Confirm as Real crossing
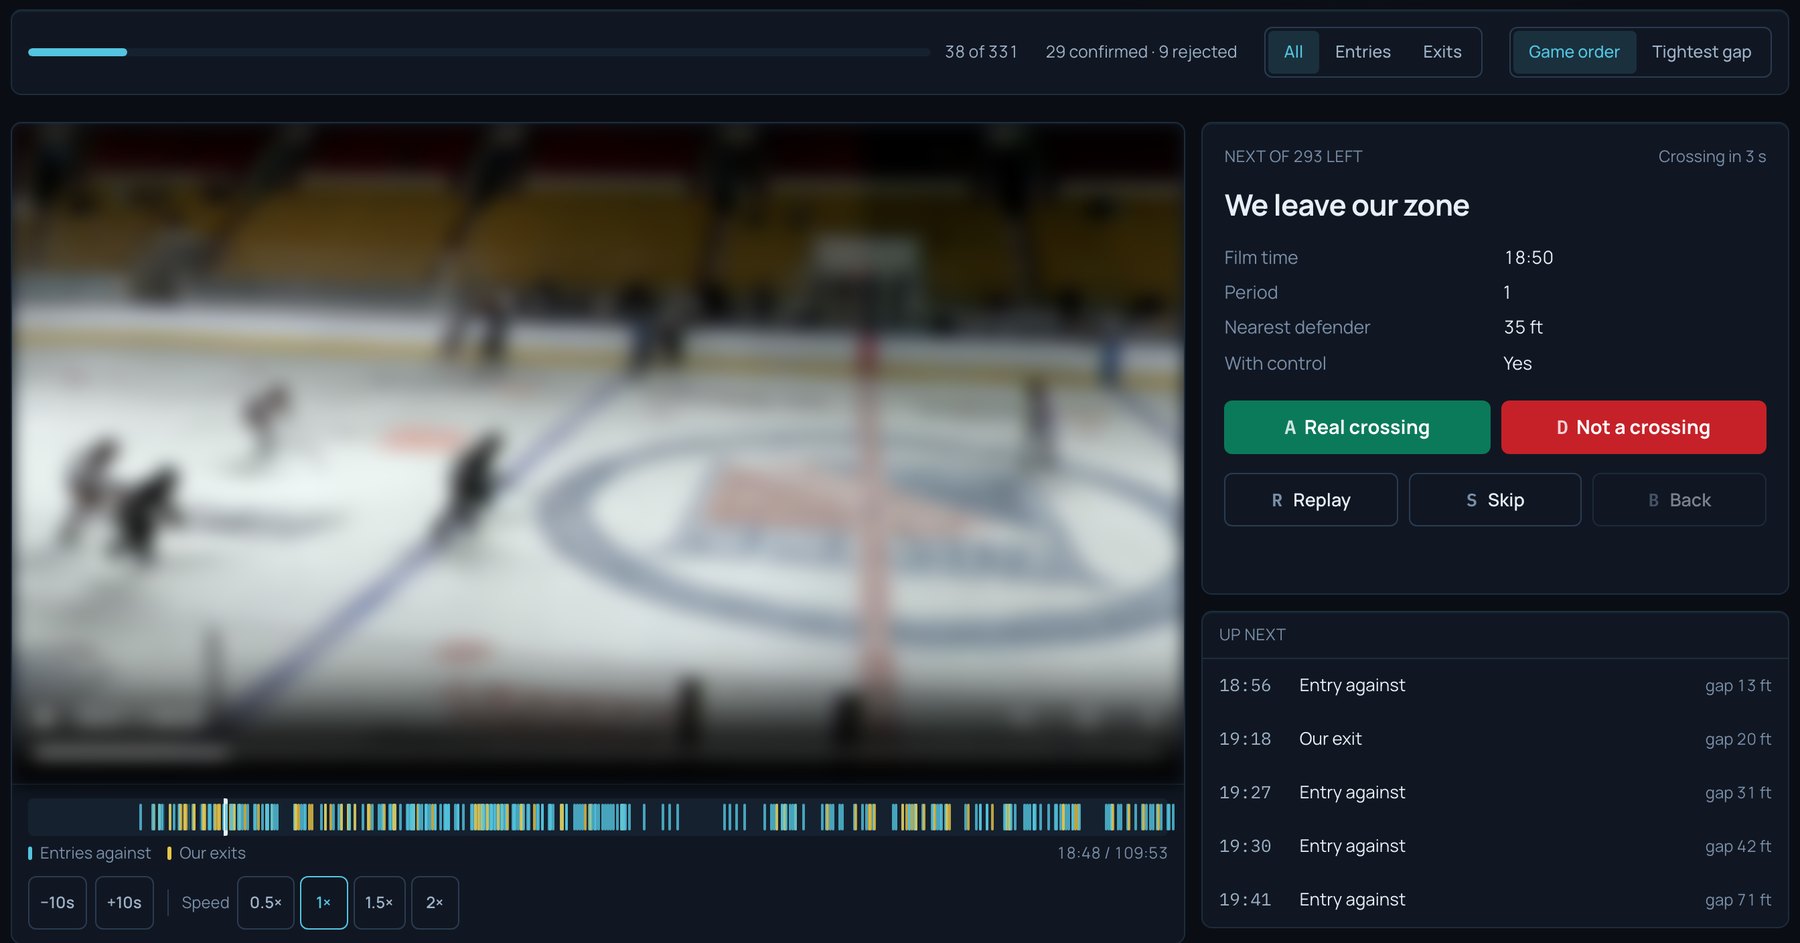 click(x=1357, y=427)
